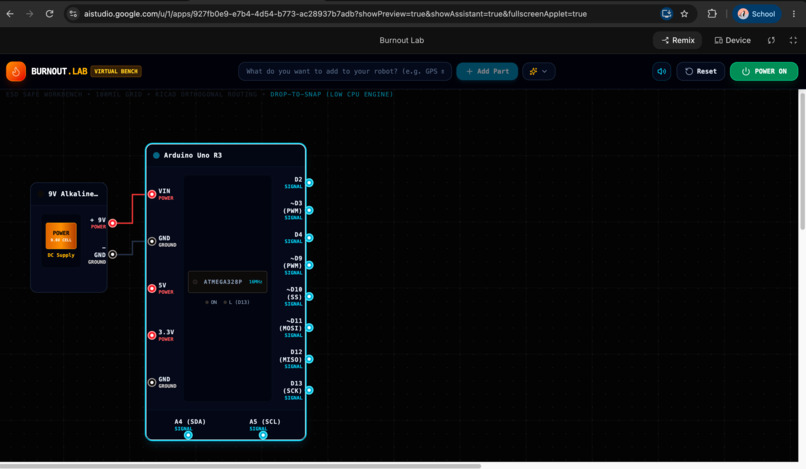Focus the add-to-robot text field
The width and height of the screenshot is (806, 469).
pos(345,71)
